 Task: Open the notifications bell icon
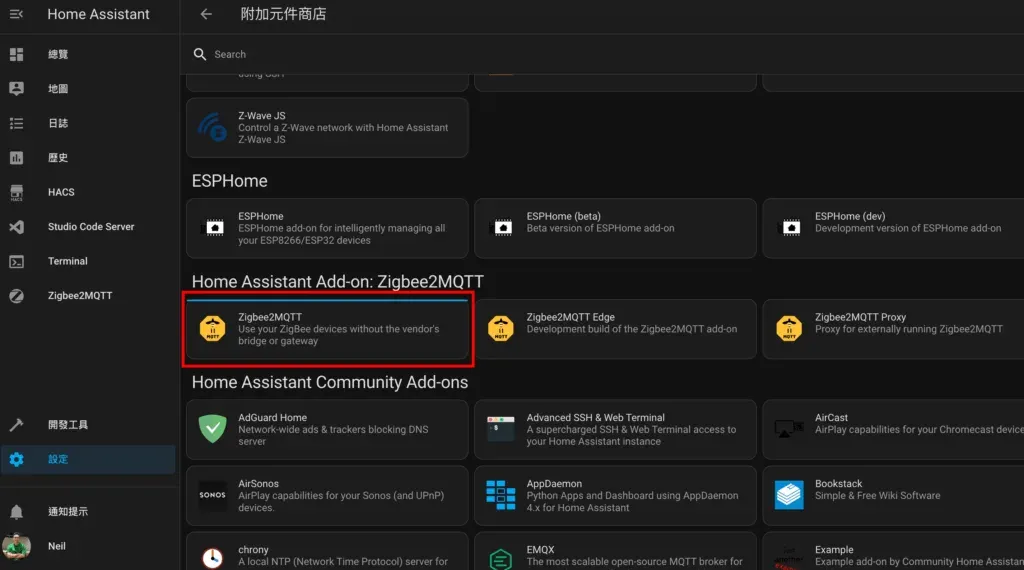click(16, 512)
